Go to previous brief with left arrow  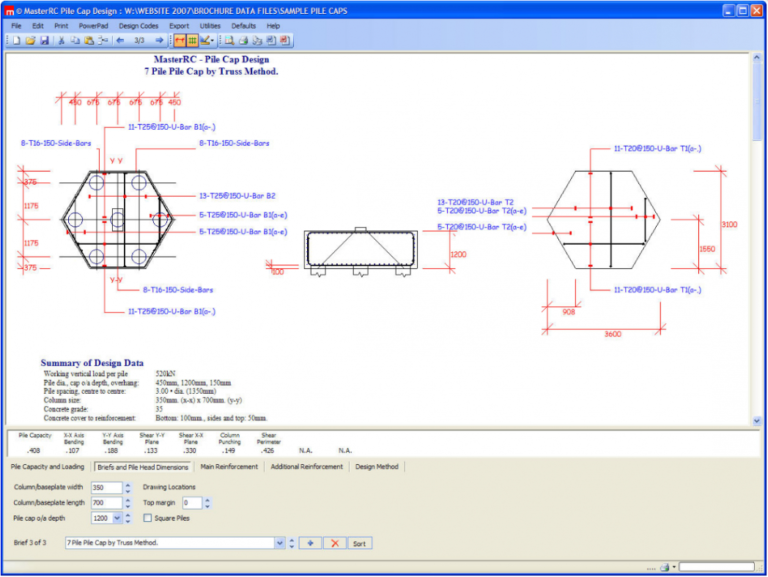pos(120,41)
